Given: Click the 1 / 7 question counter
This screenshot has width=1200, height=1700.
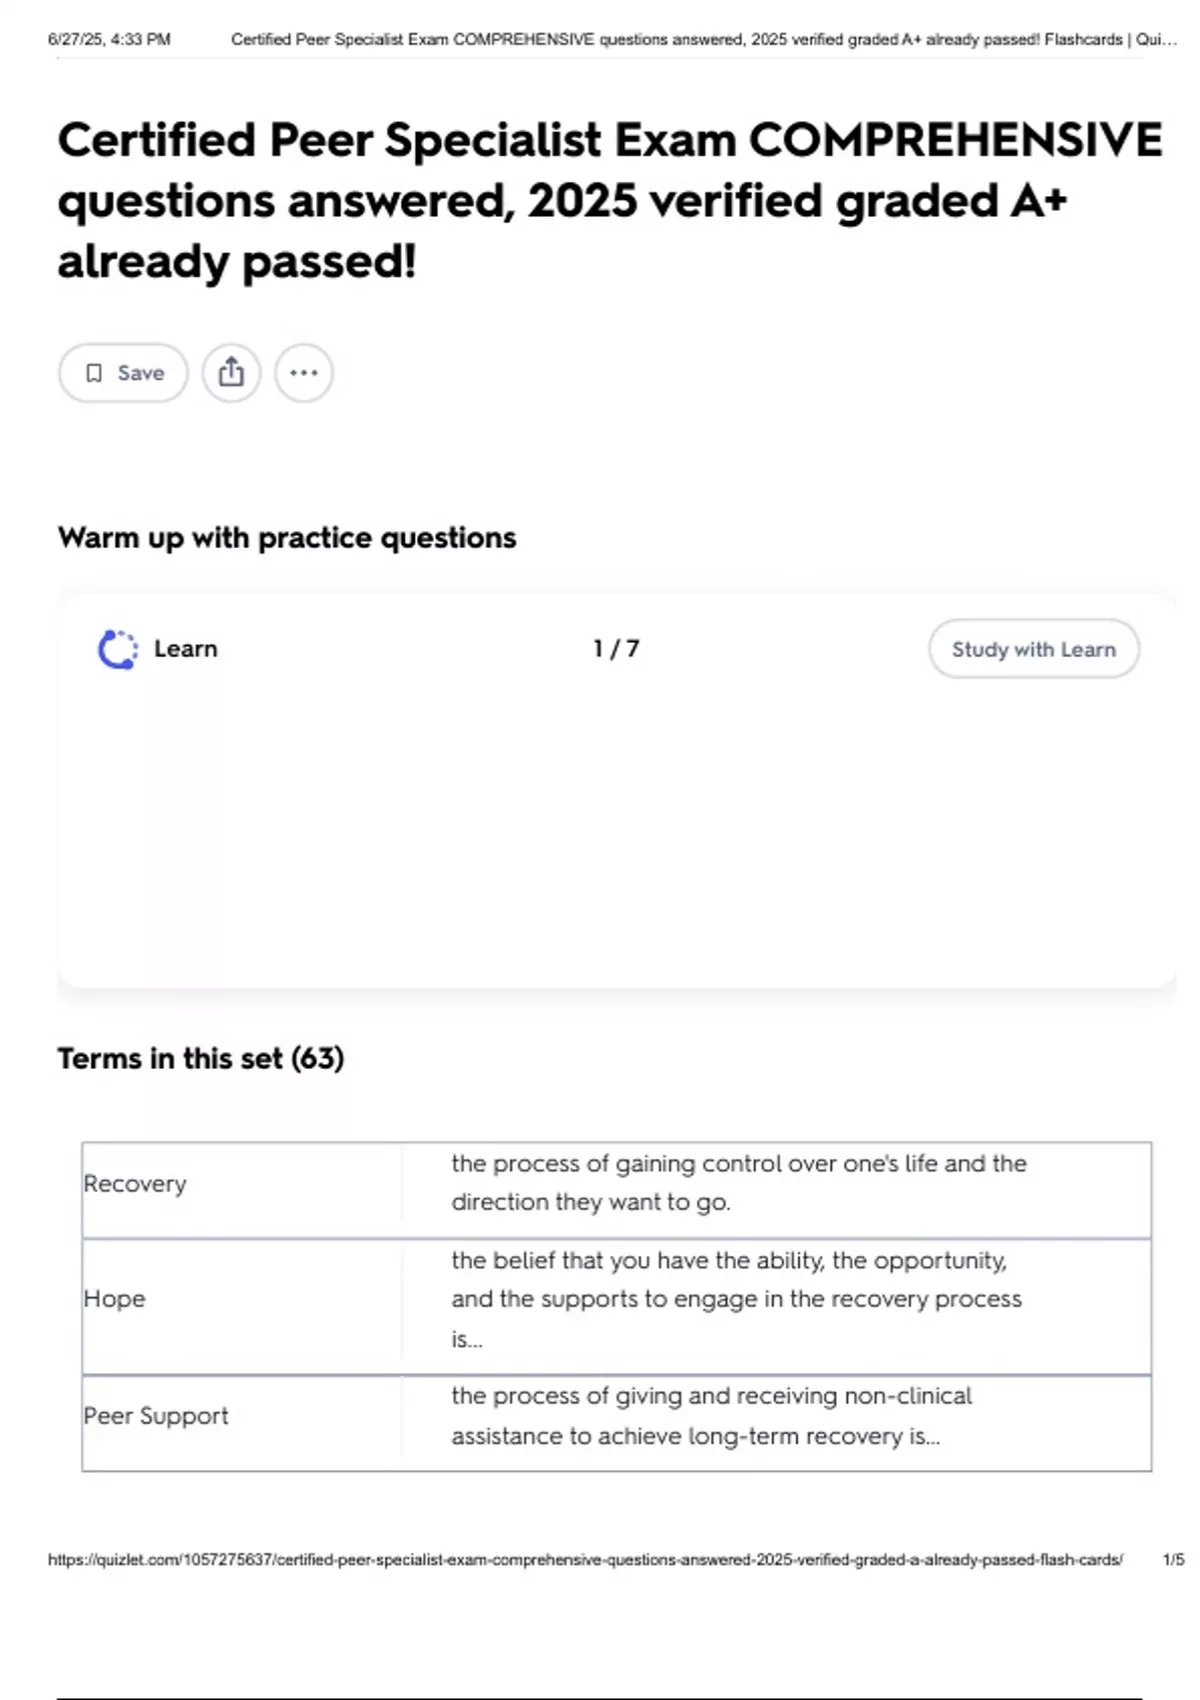Looking at the screenshot, I should [x=616, y=649].
